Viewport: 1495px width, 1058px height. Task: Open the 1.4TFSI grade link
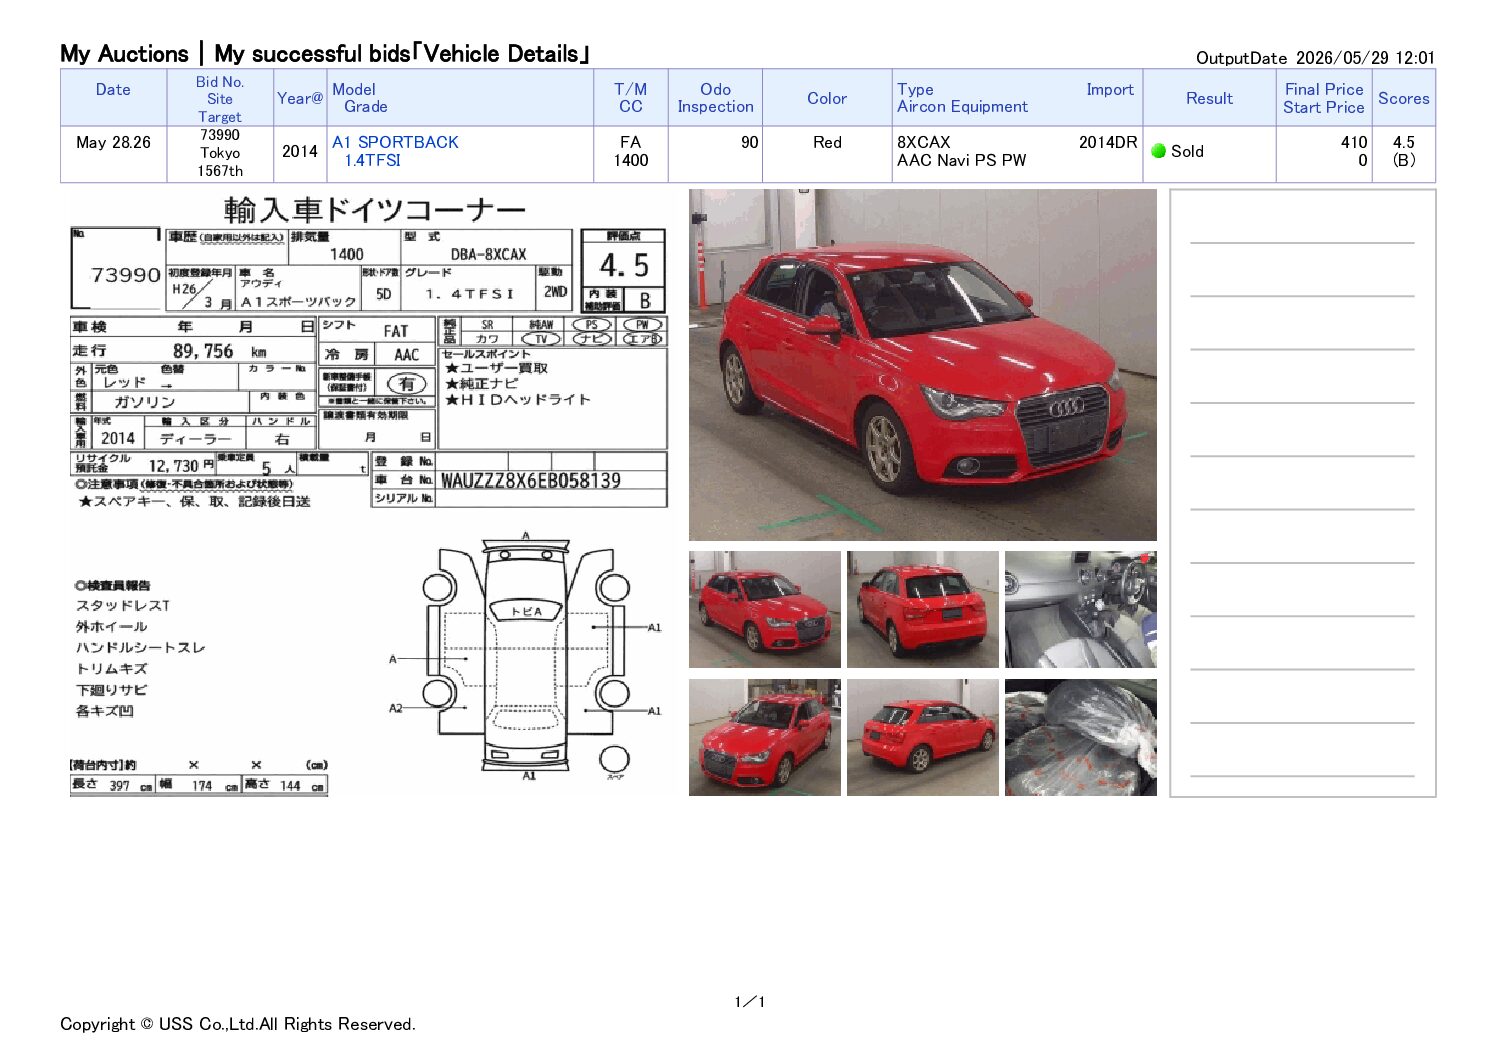(x=372, y=160)
